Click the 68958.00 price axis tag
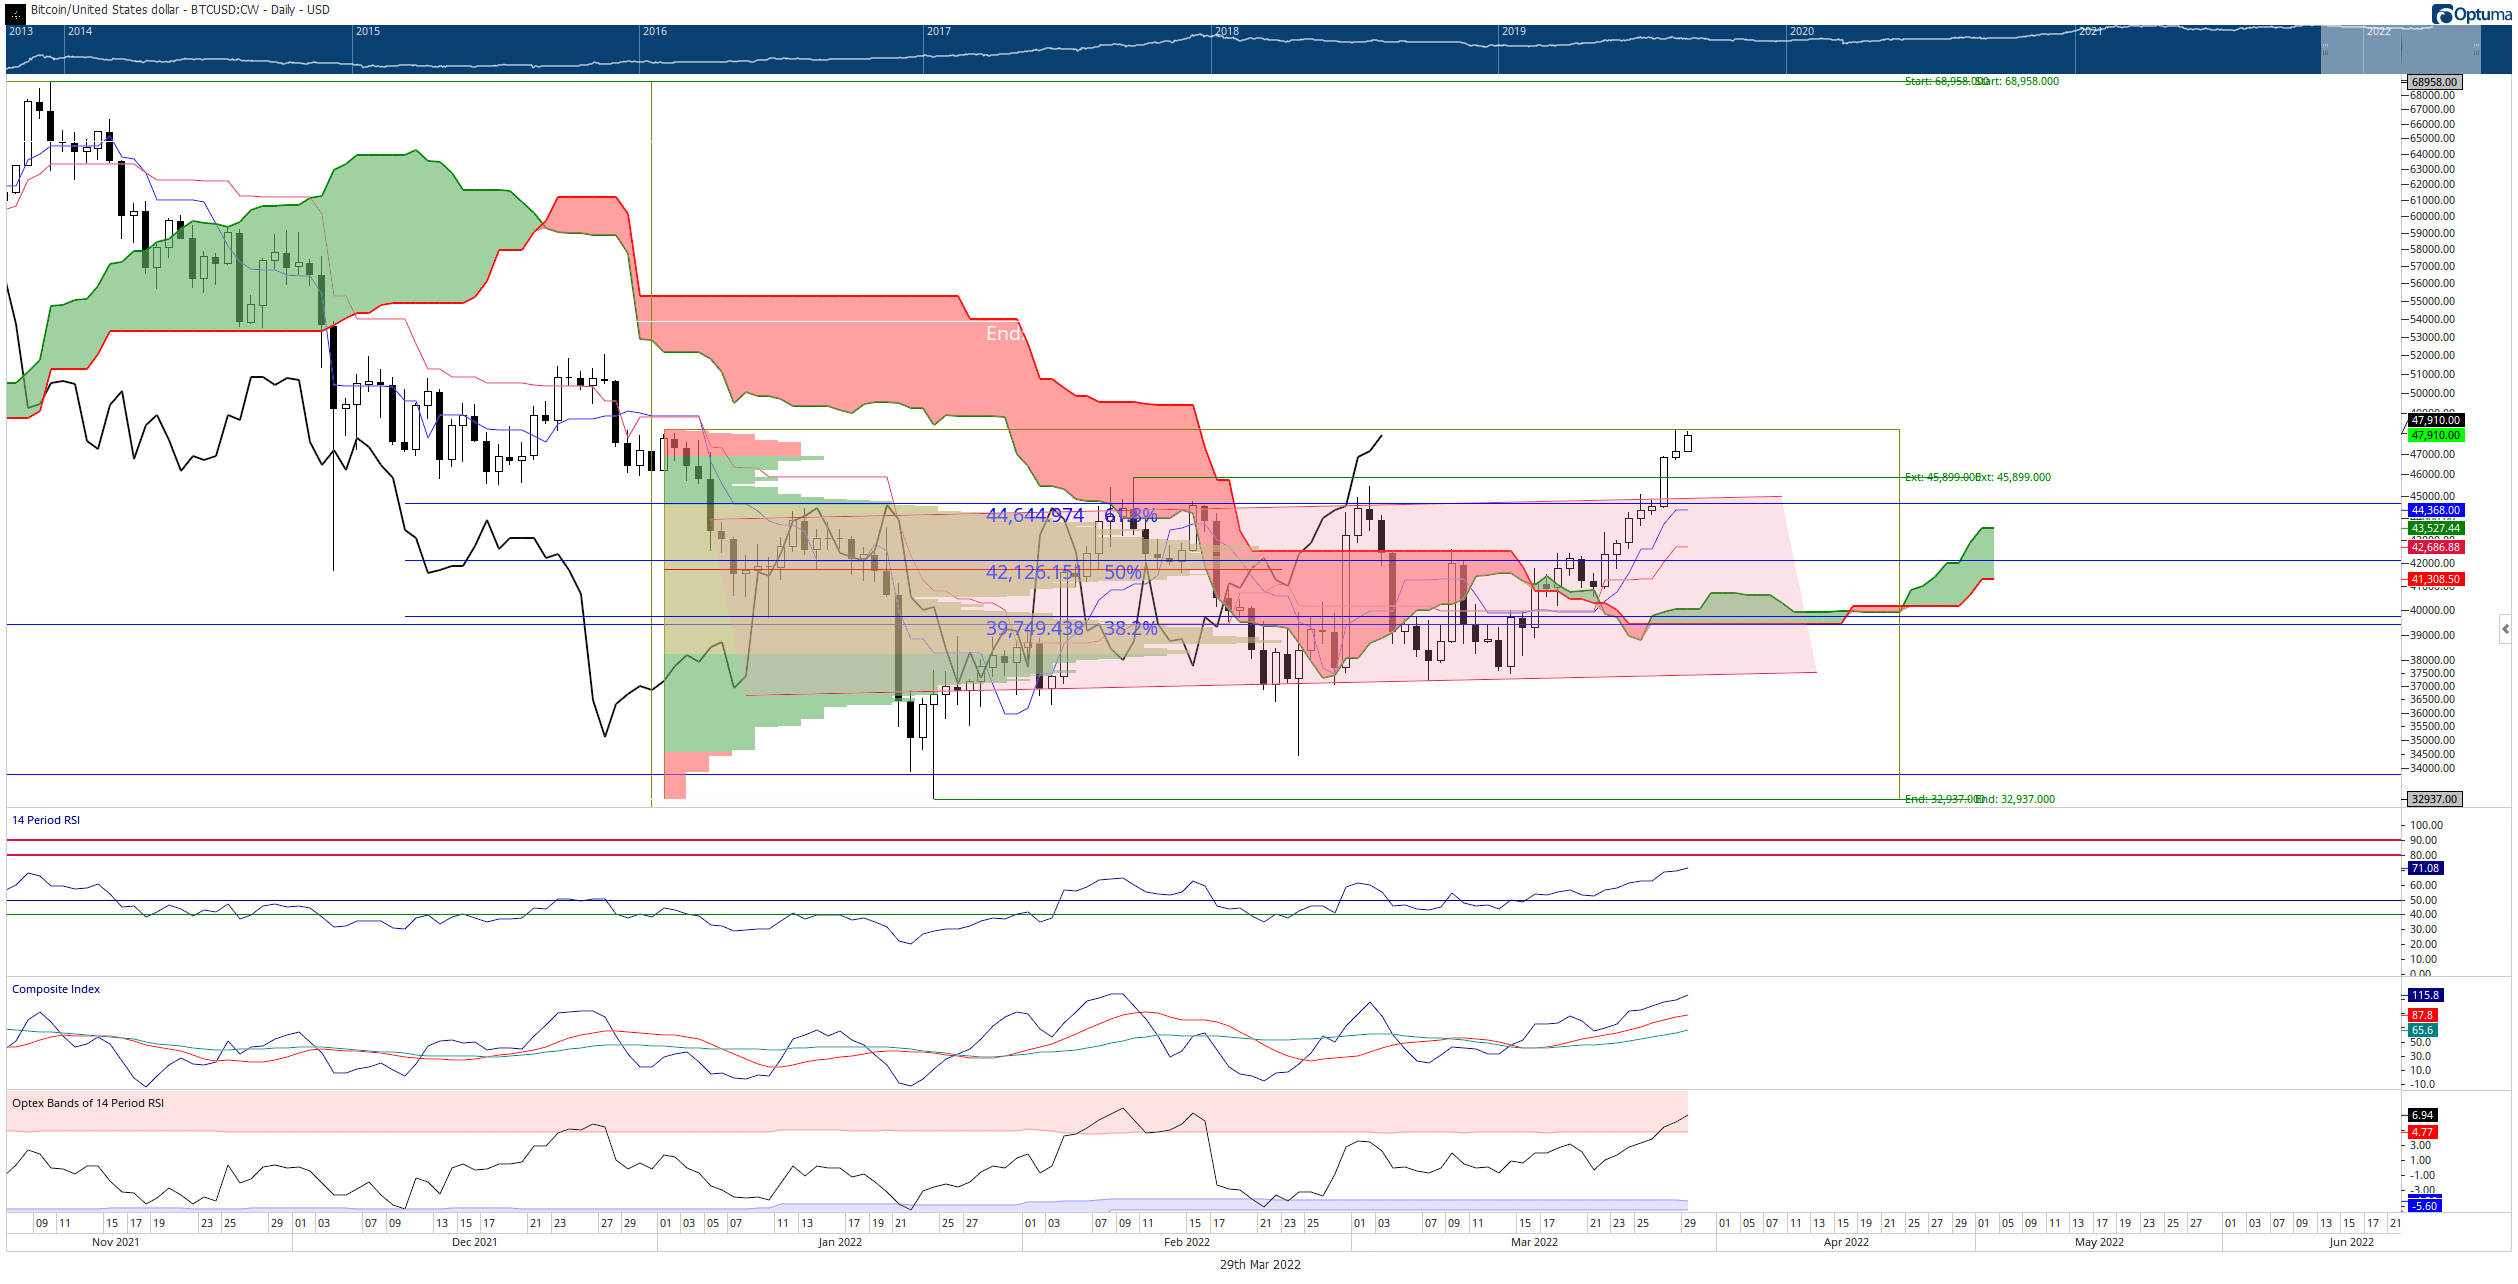The height and width of the screenshot is (1284, 2518). point(2434,82)
